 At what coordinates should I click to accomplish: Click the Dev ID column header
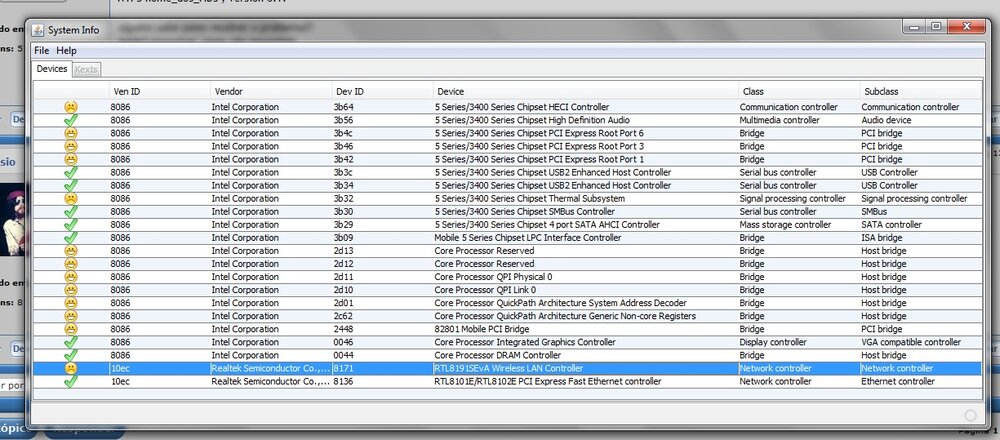pos(349,91)
